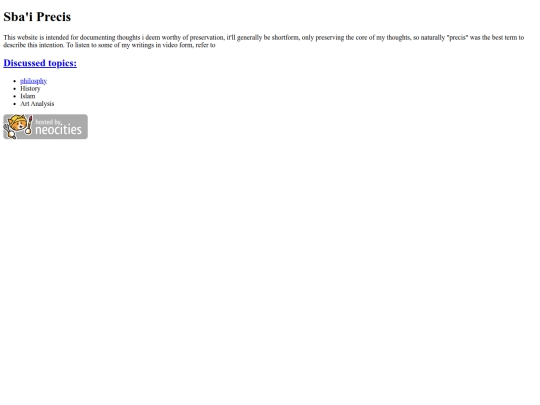
Task: Open the 'Discussed topics:' heading link
Action: [40, 63]
